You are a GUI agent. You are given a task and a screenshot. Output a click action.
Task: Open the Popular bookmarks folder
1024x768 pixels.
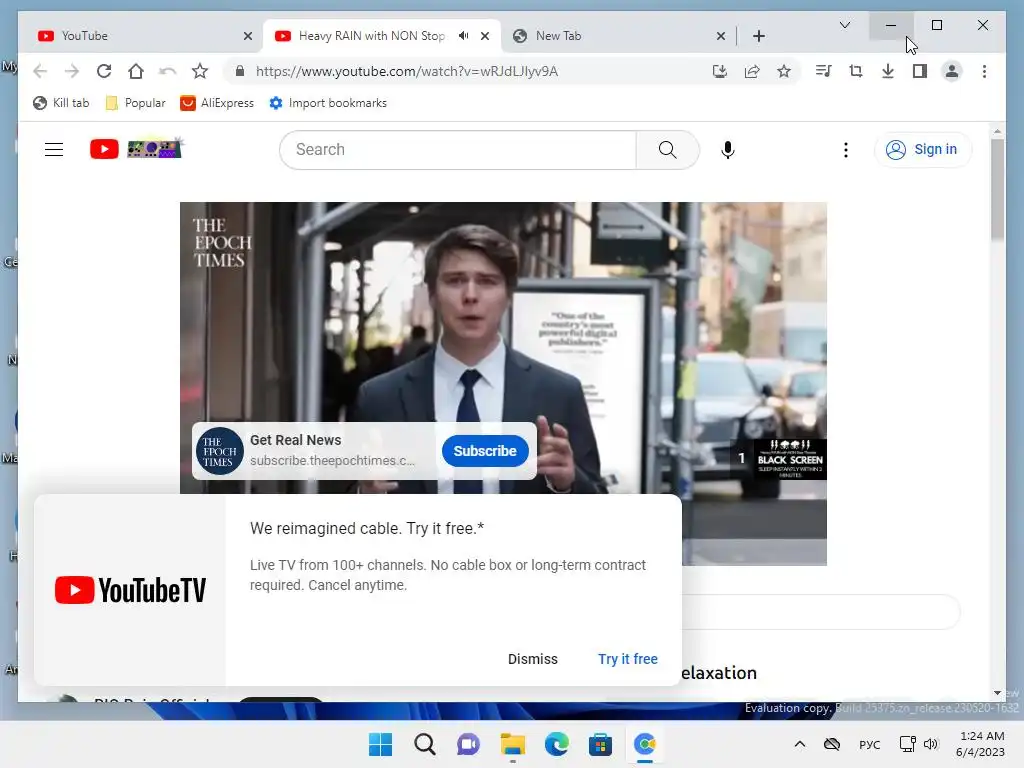pos(136,103)
